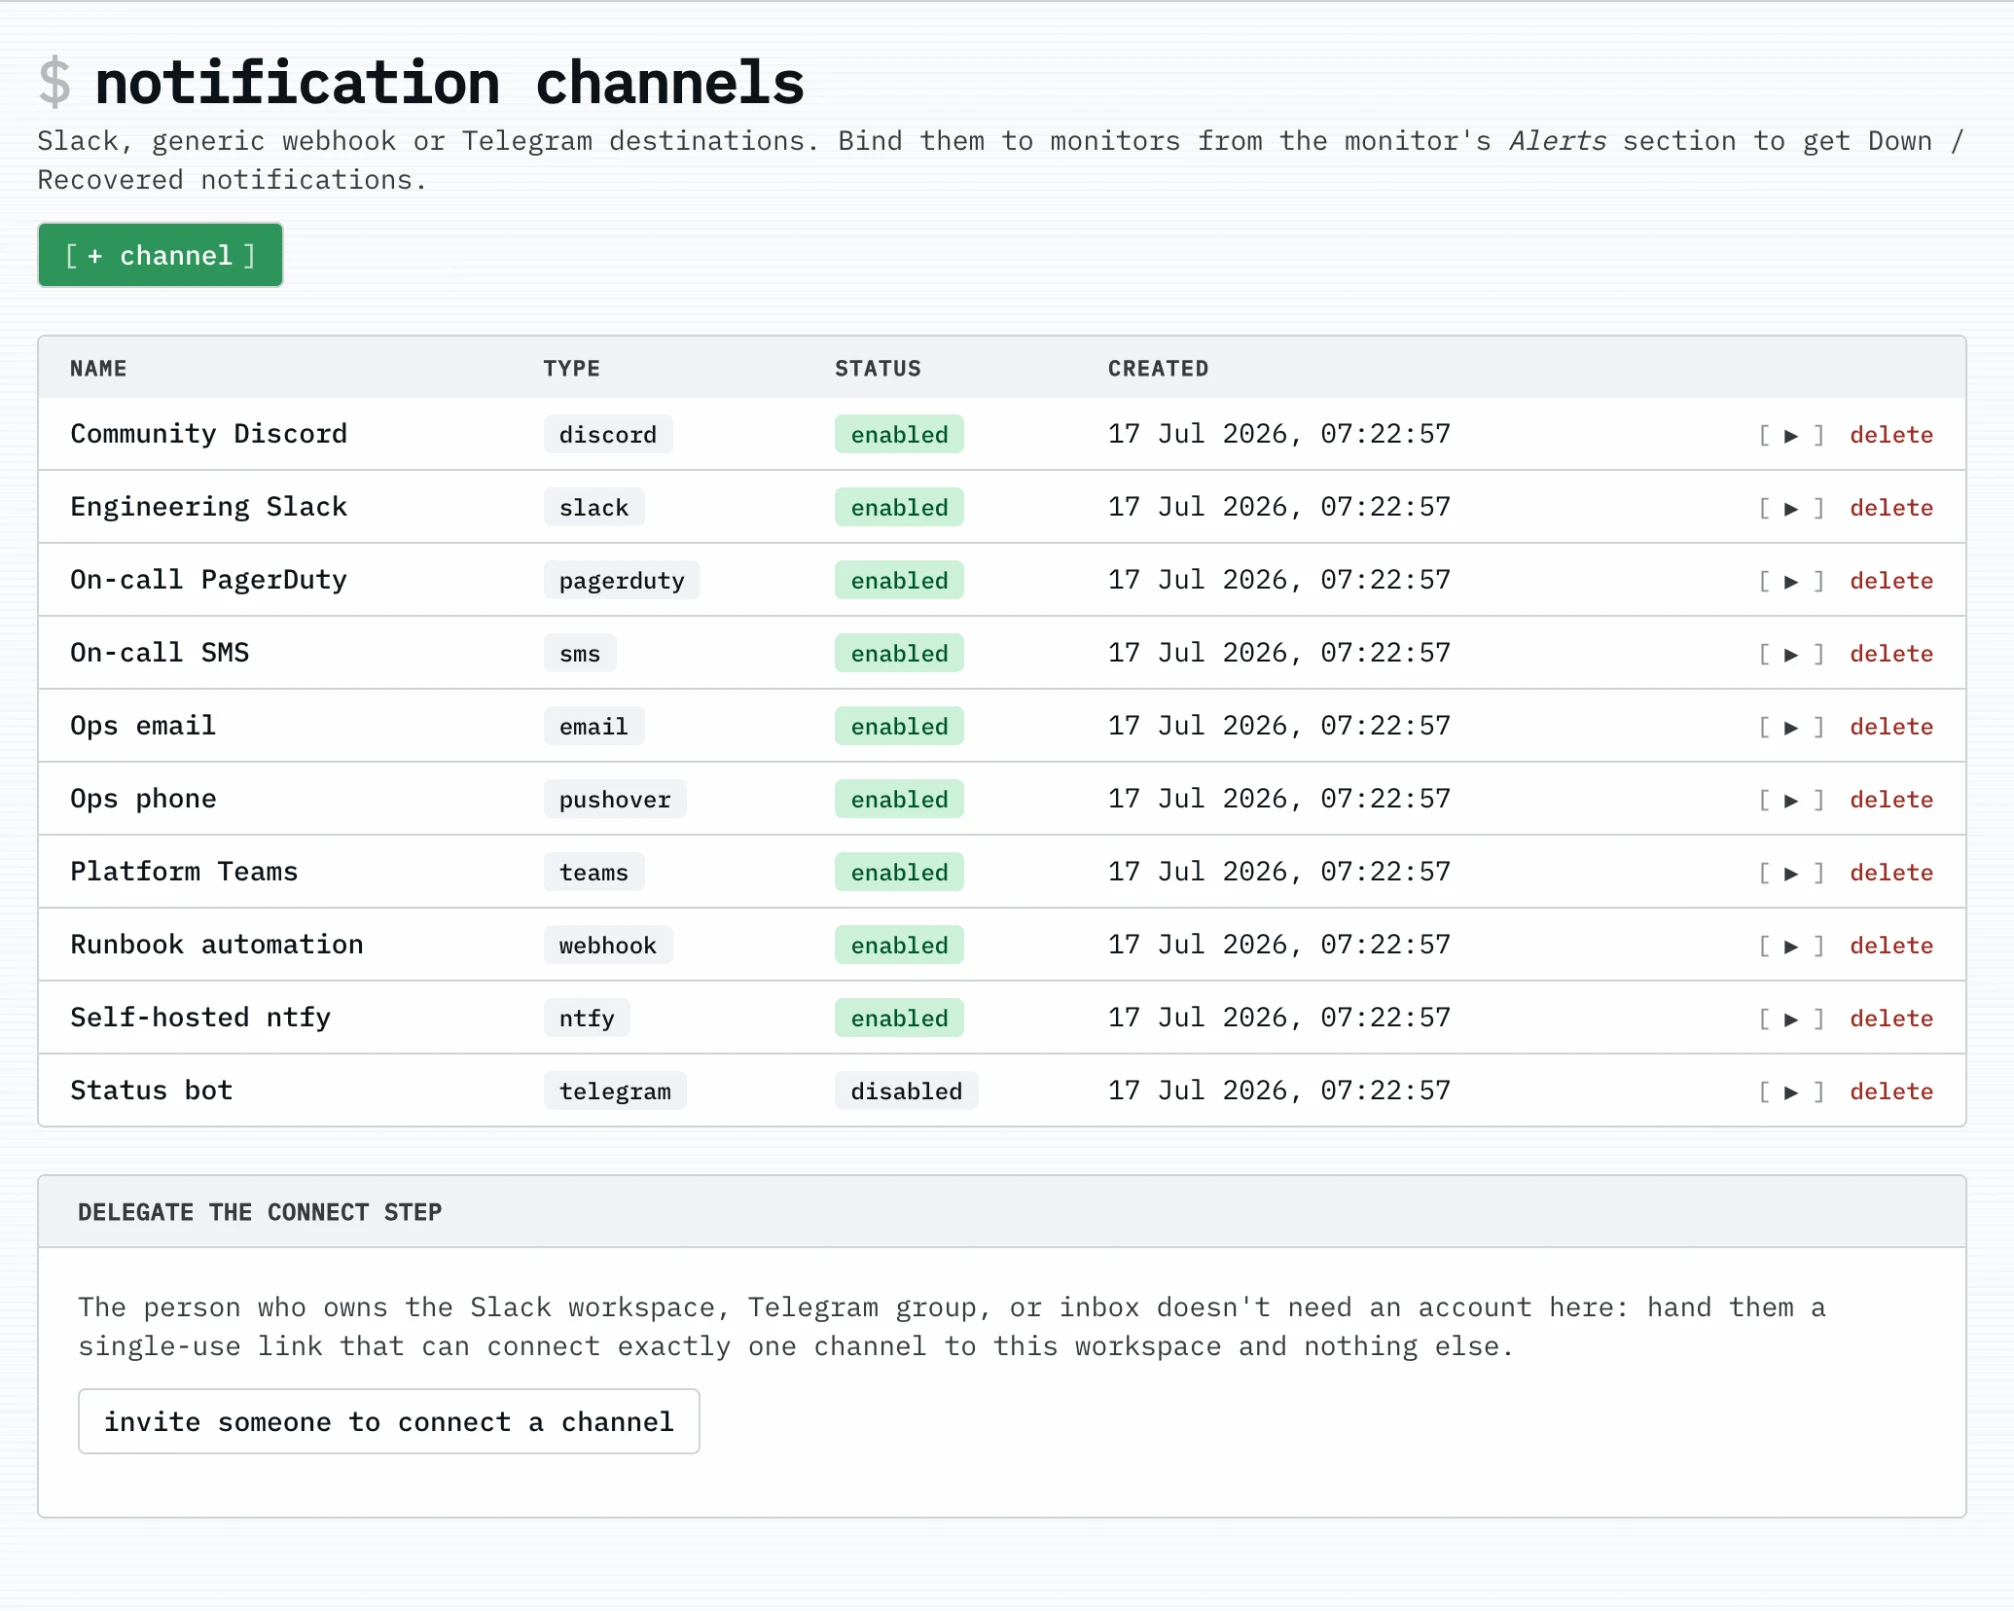Select the Platform Teams name
2014x1611 pixels.
pyautogui.click(x=184, y=872)
